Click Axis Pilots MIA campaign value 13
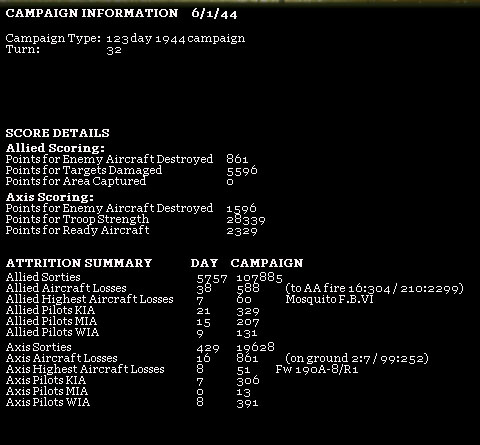This screenshot has height=445, width=480. tap(243, 392)
